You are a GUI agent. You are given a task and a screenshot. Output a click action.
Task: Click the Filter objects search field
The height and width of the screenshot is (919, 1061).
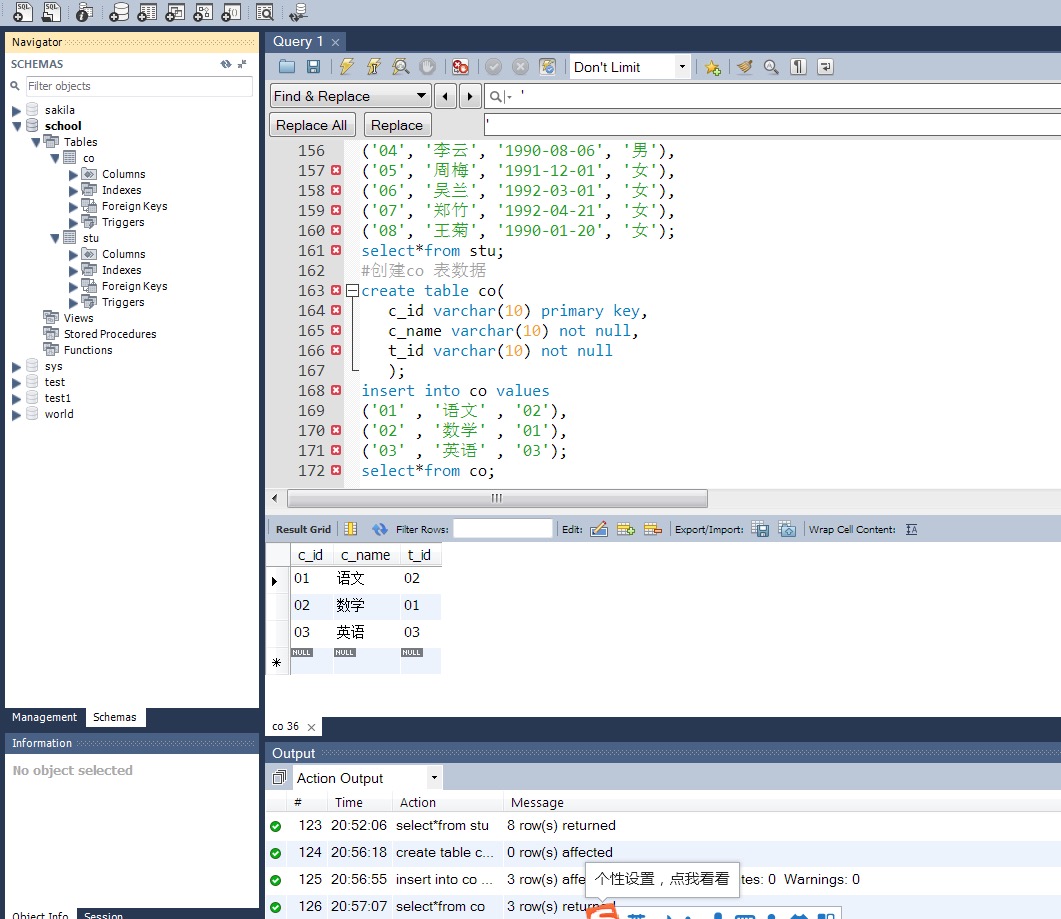tap(138, 86)
